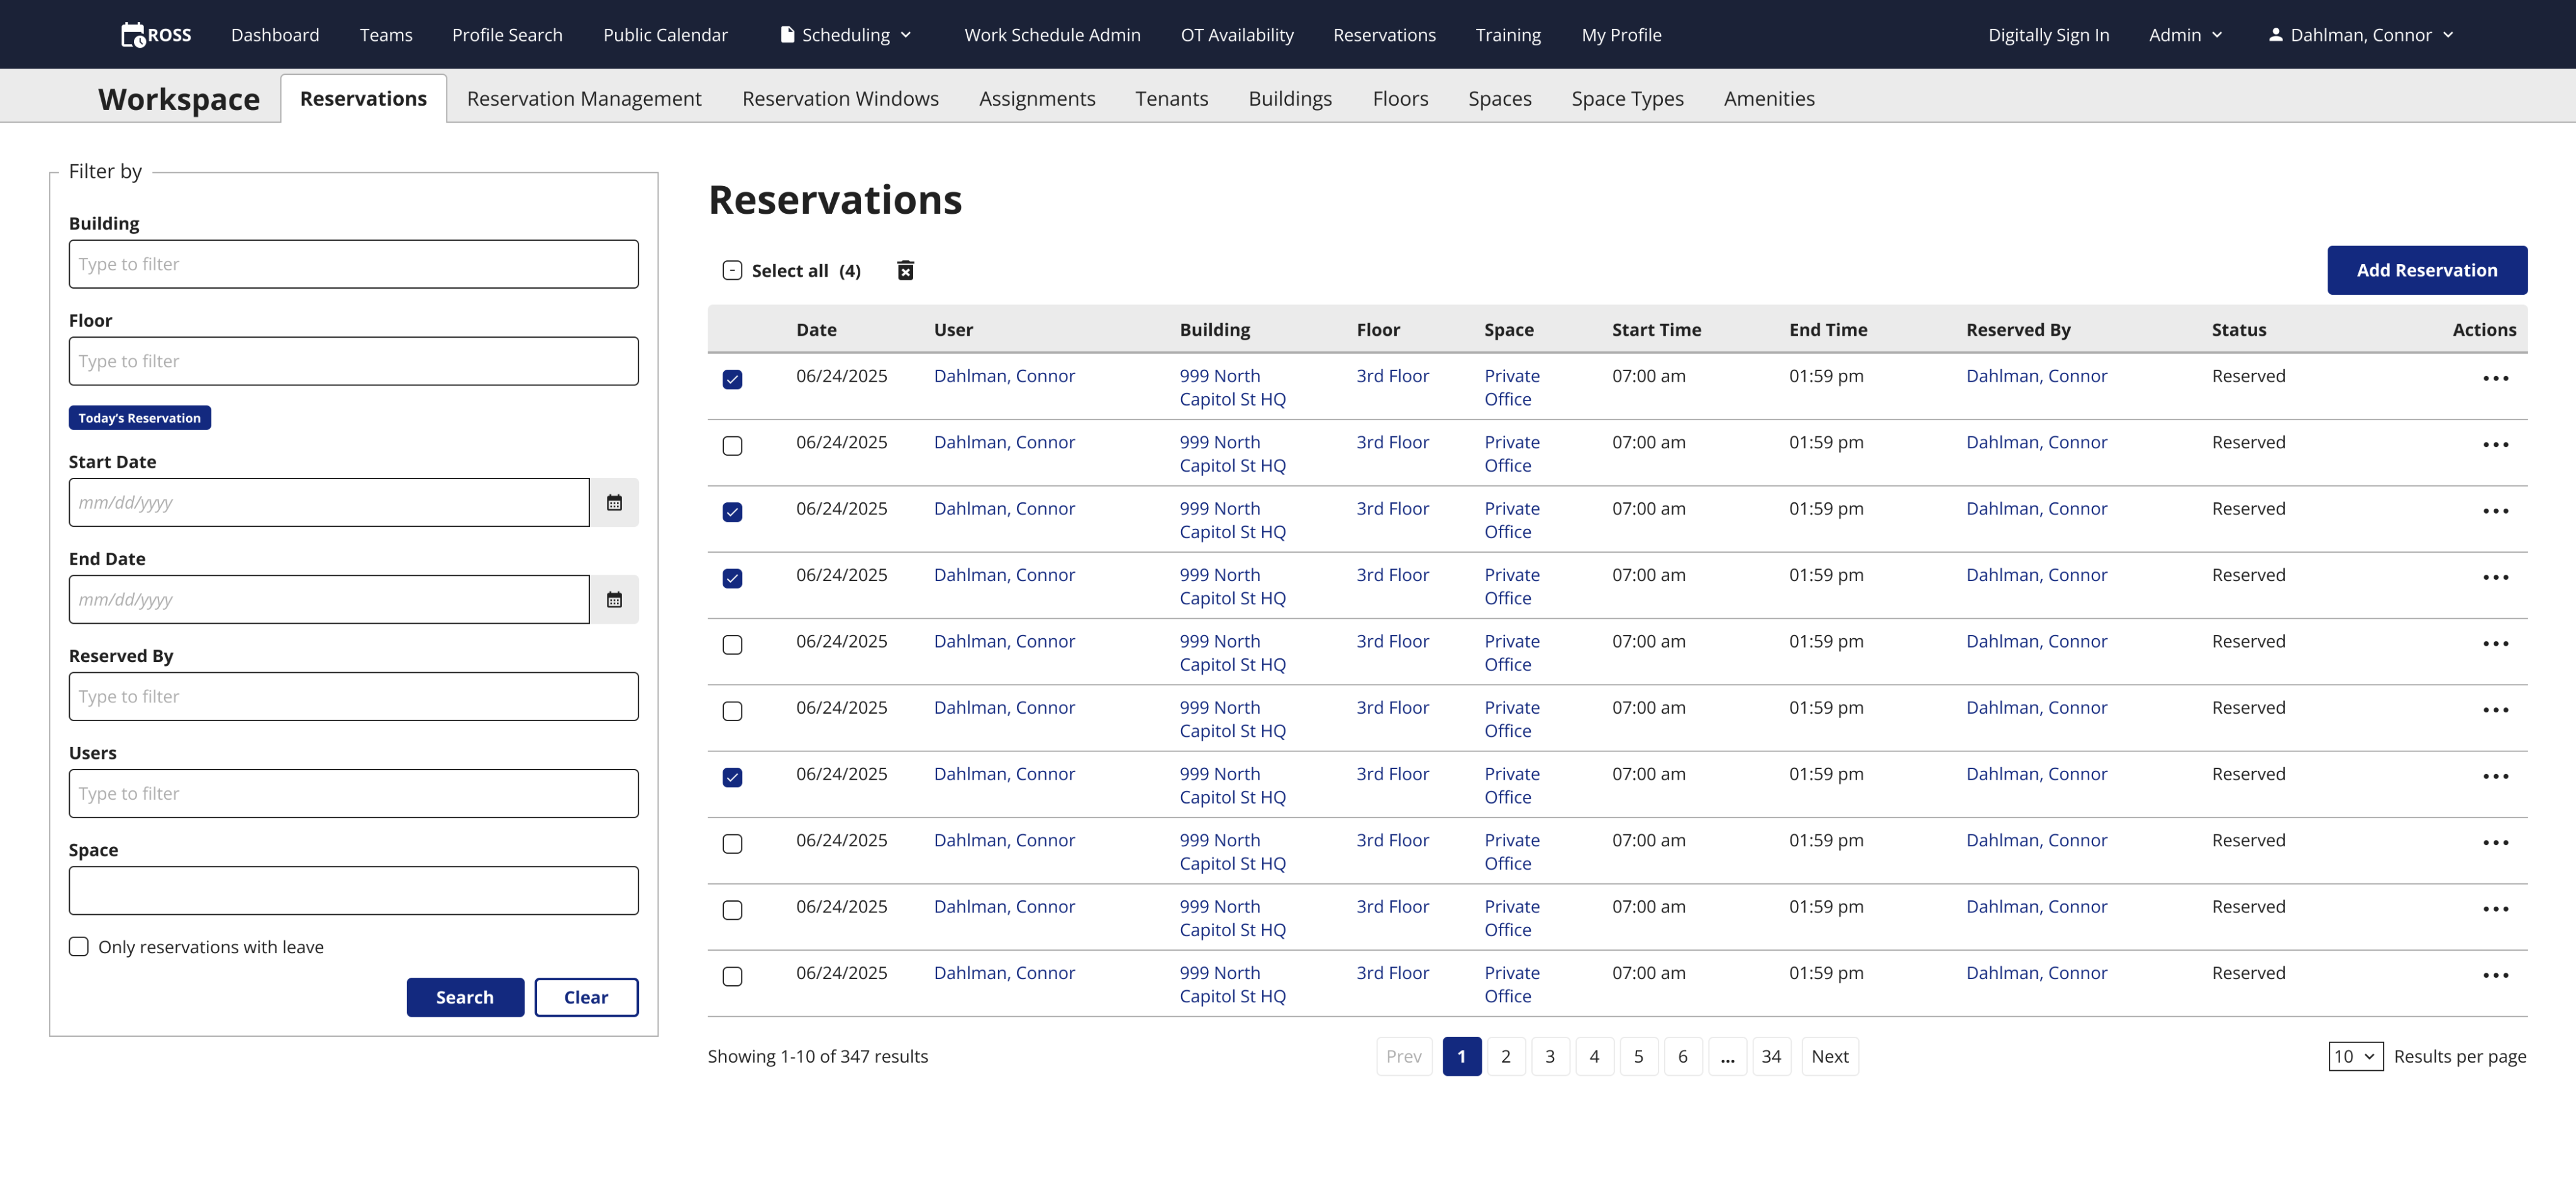Open the Space Types tab

pyautogui.click(x=1627, y=98)
